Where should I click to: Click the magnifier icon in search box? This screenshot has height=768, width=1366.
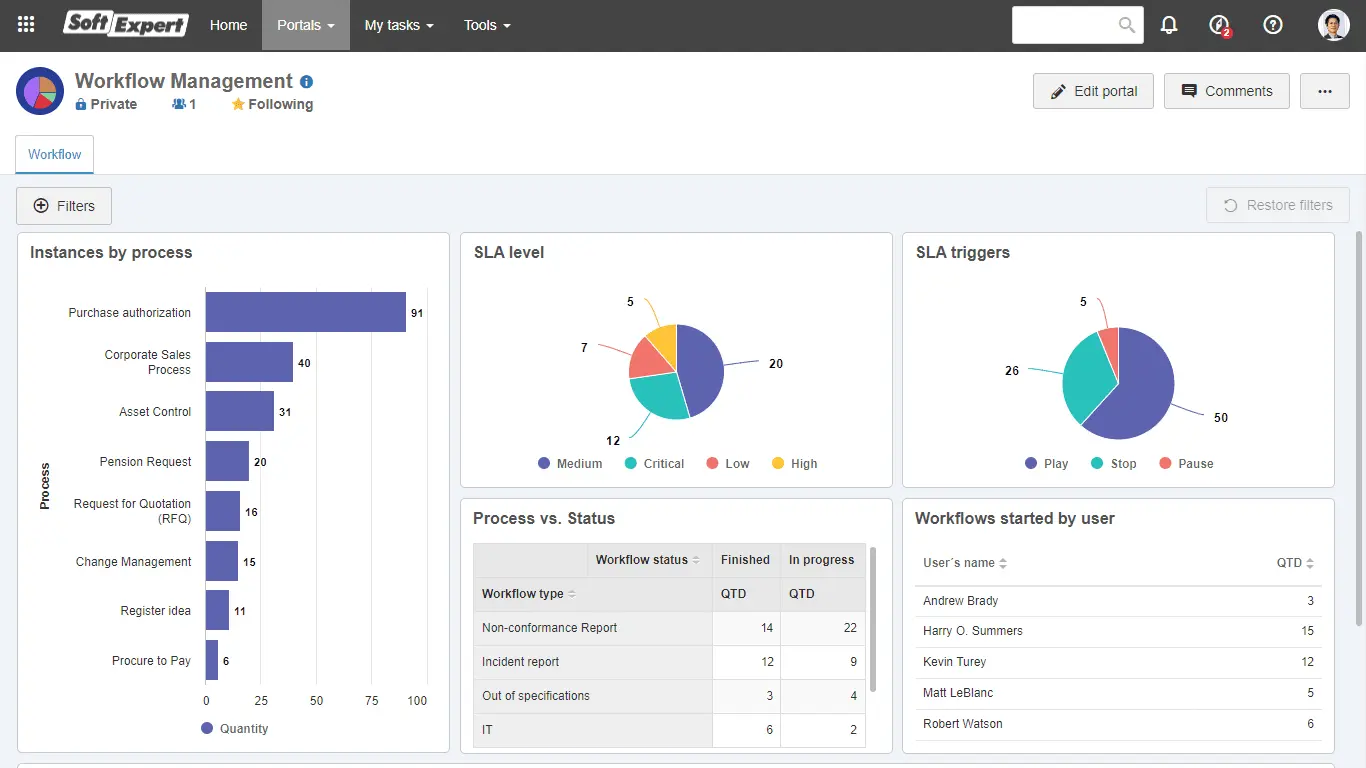pyautogui.click(x=1127, y=25)
